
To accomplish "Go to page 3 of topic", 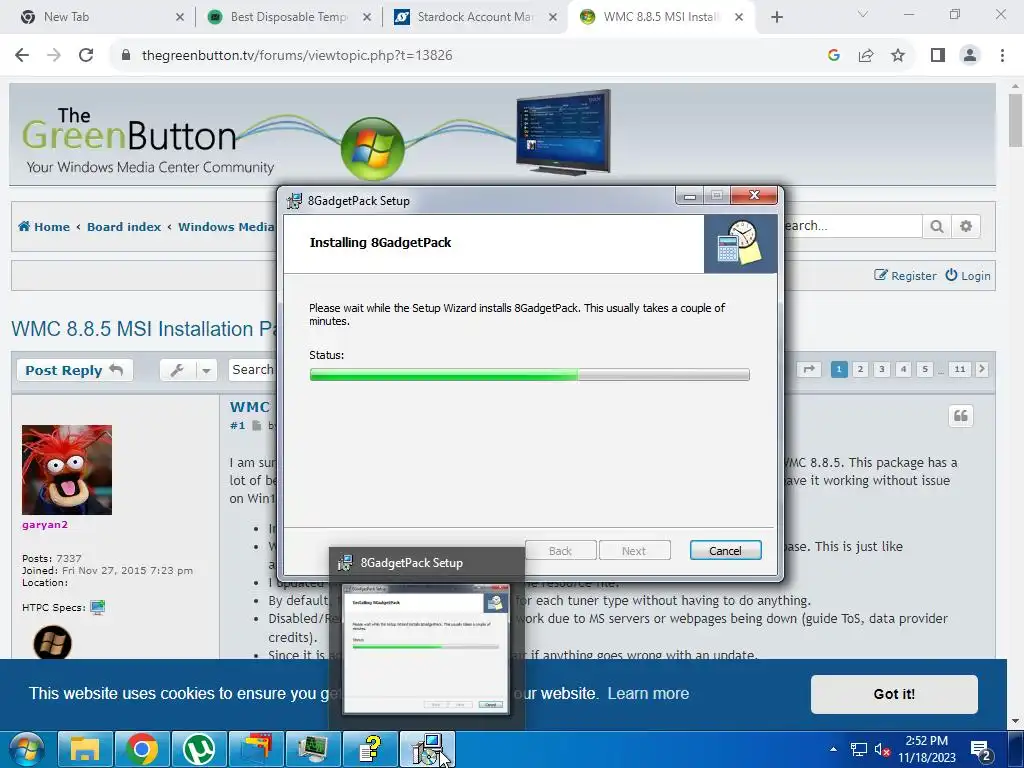I will [882, 370].
